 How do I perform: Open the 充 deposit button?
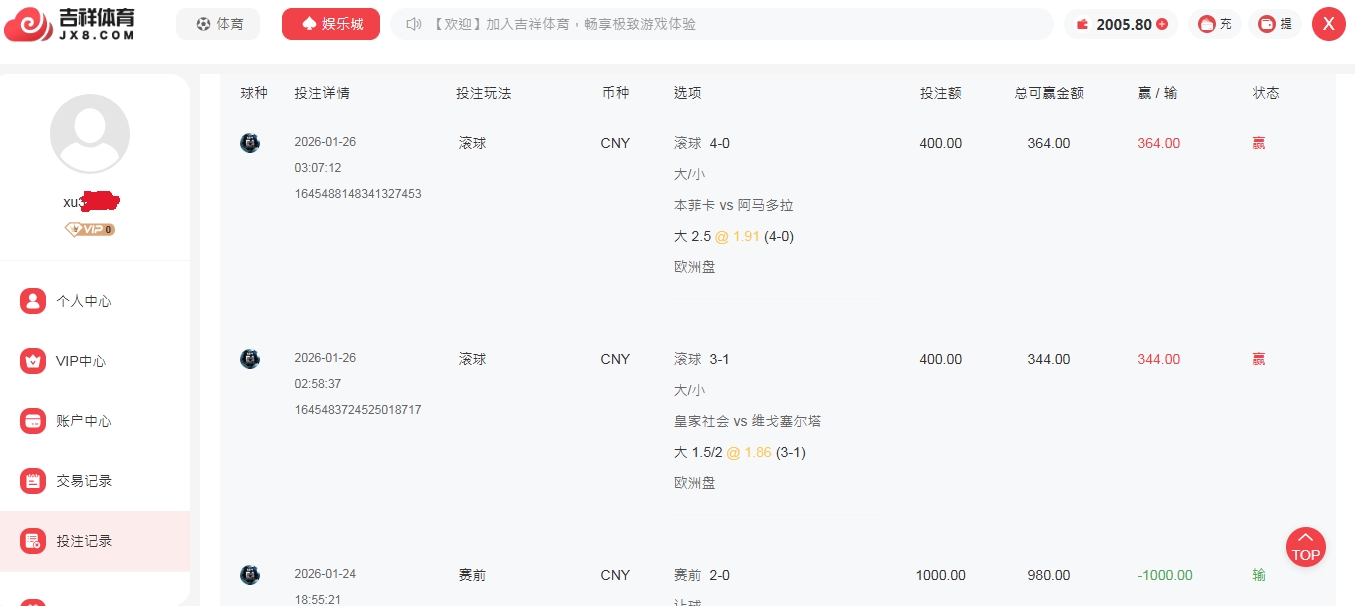coord(1215,24)
